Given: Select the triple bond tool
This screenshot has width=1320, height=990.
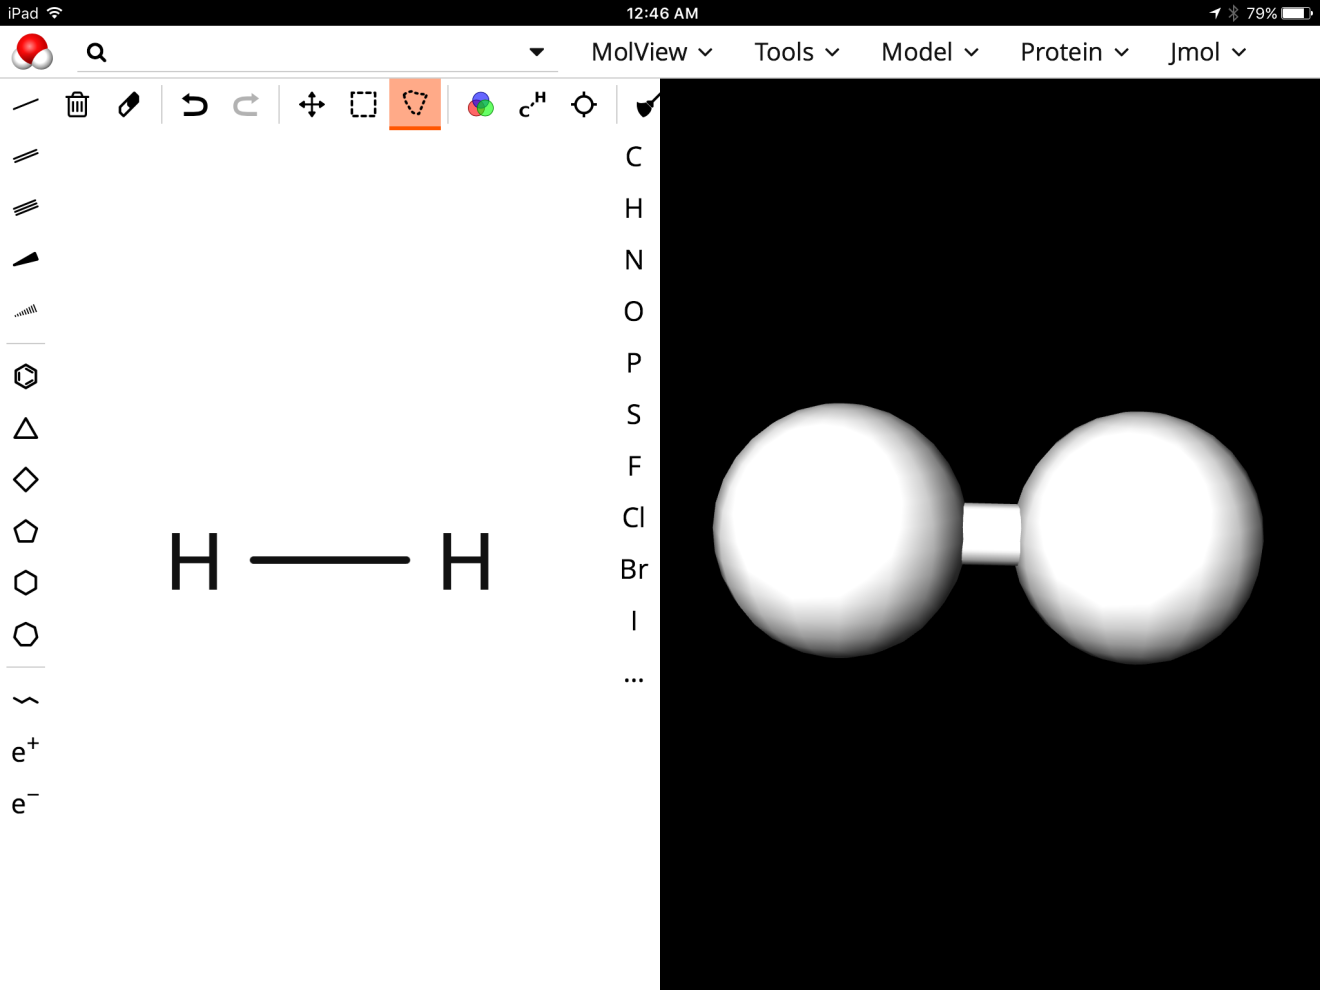Looking at the screenshot, I should pyautogui.click(x=26, y=207).
